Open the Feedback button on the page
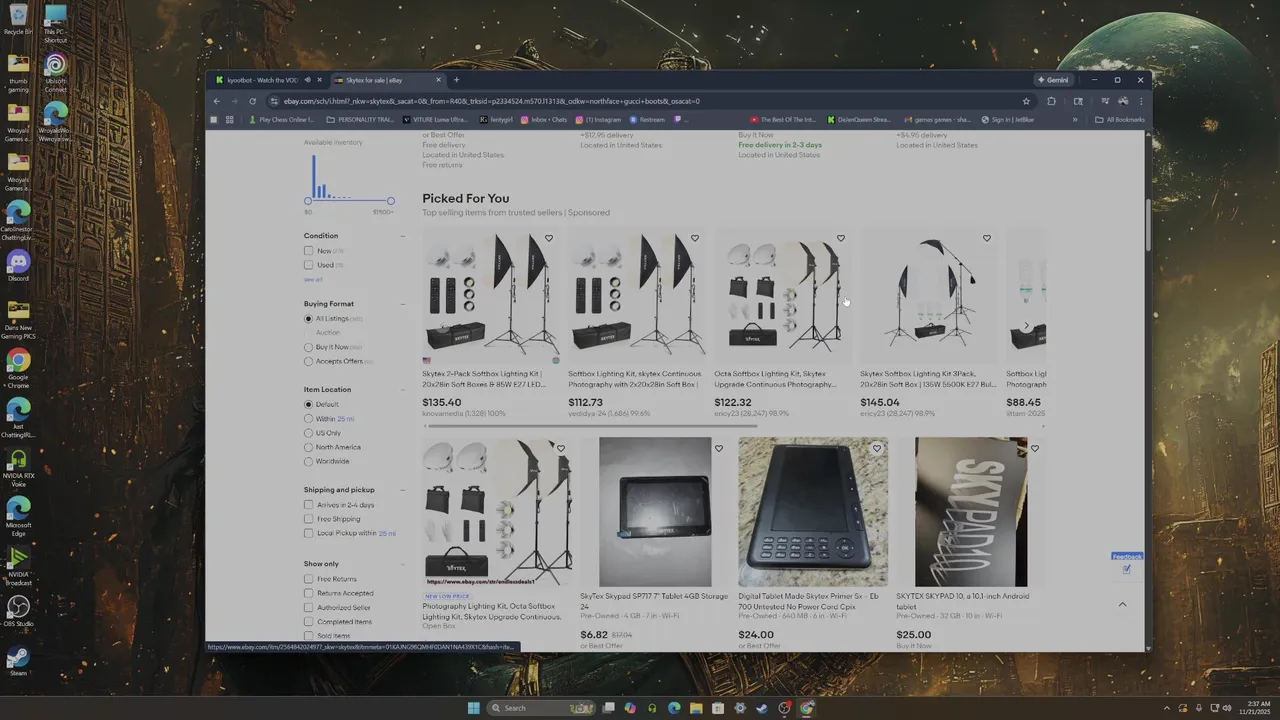 [1127, 557]
